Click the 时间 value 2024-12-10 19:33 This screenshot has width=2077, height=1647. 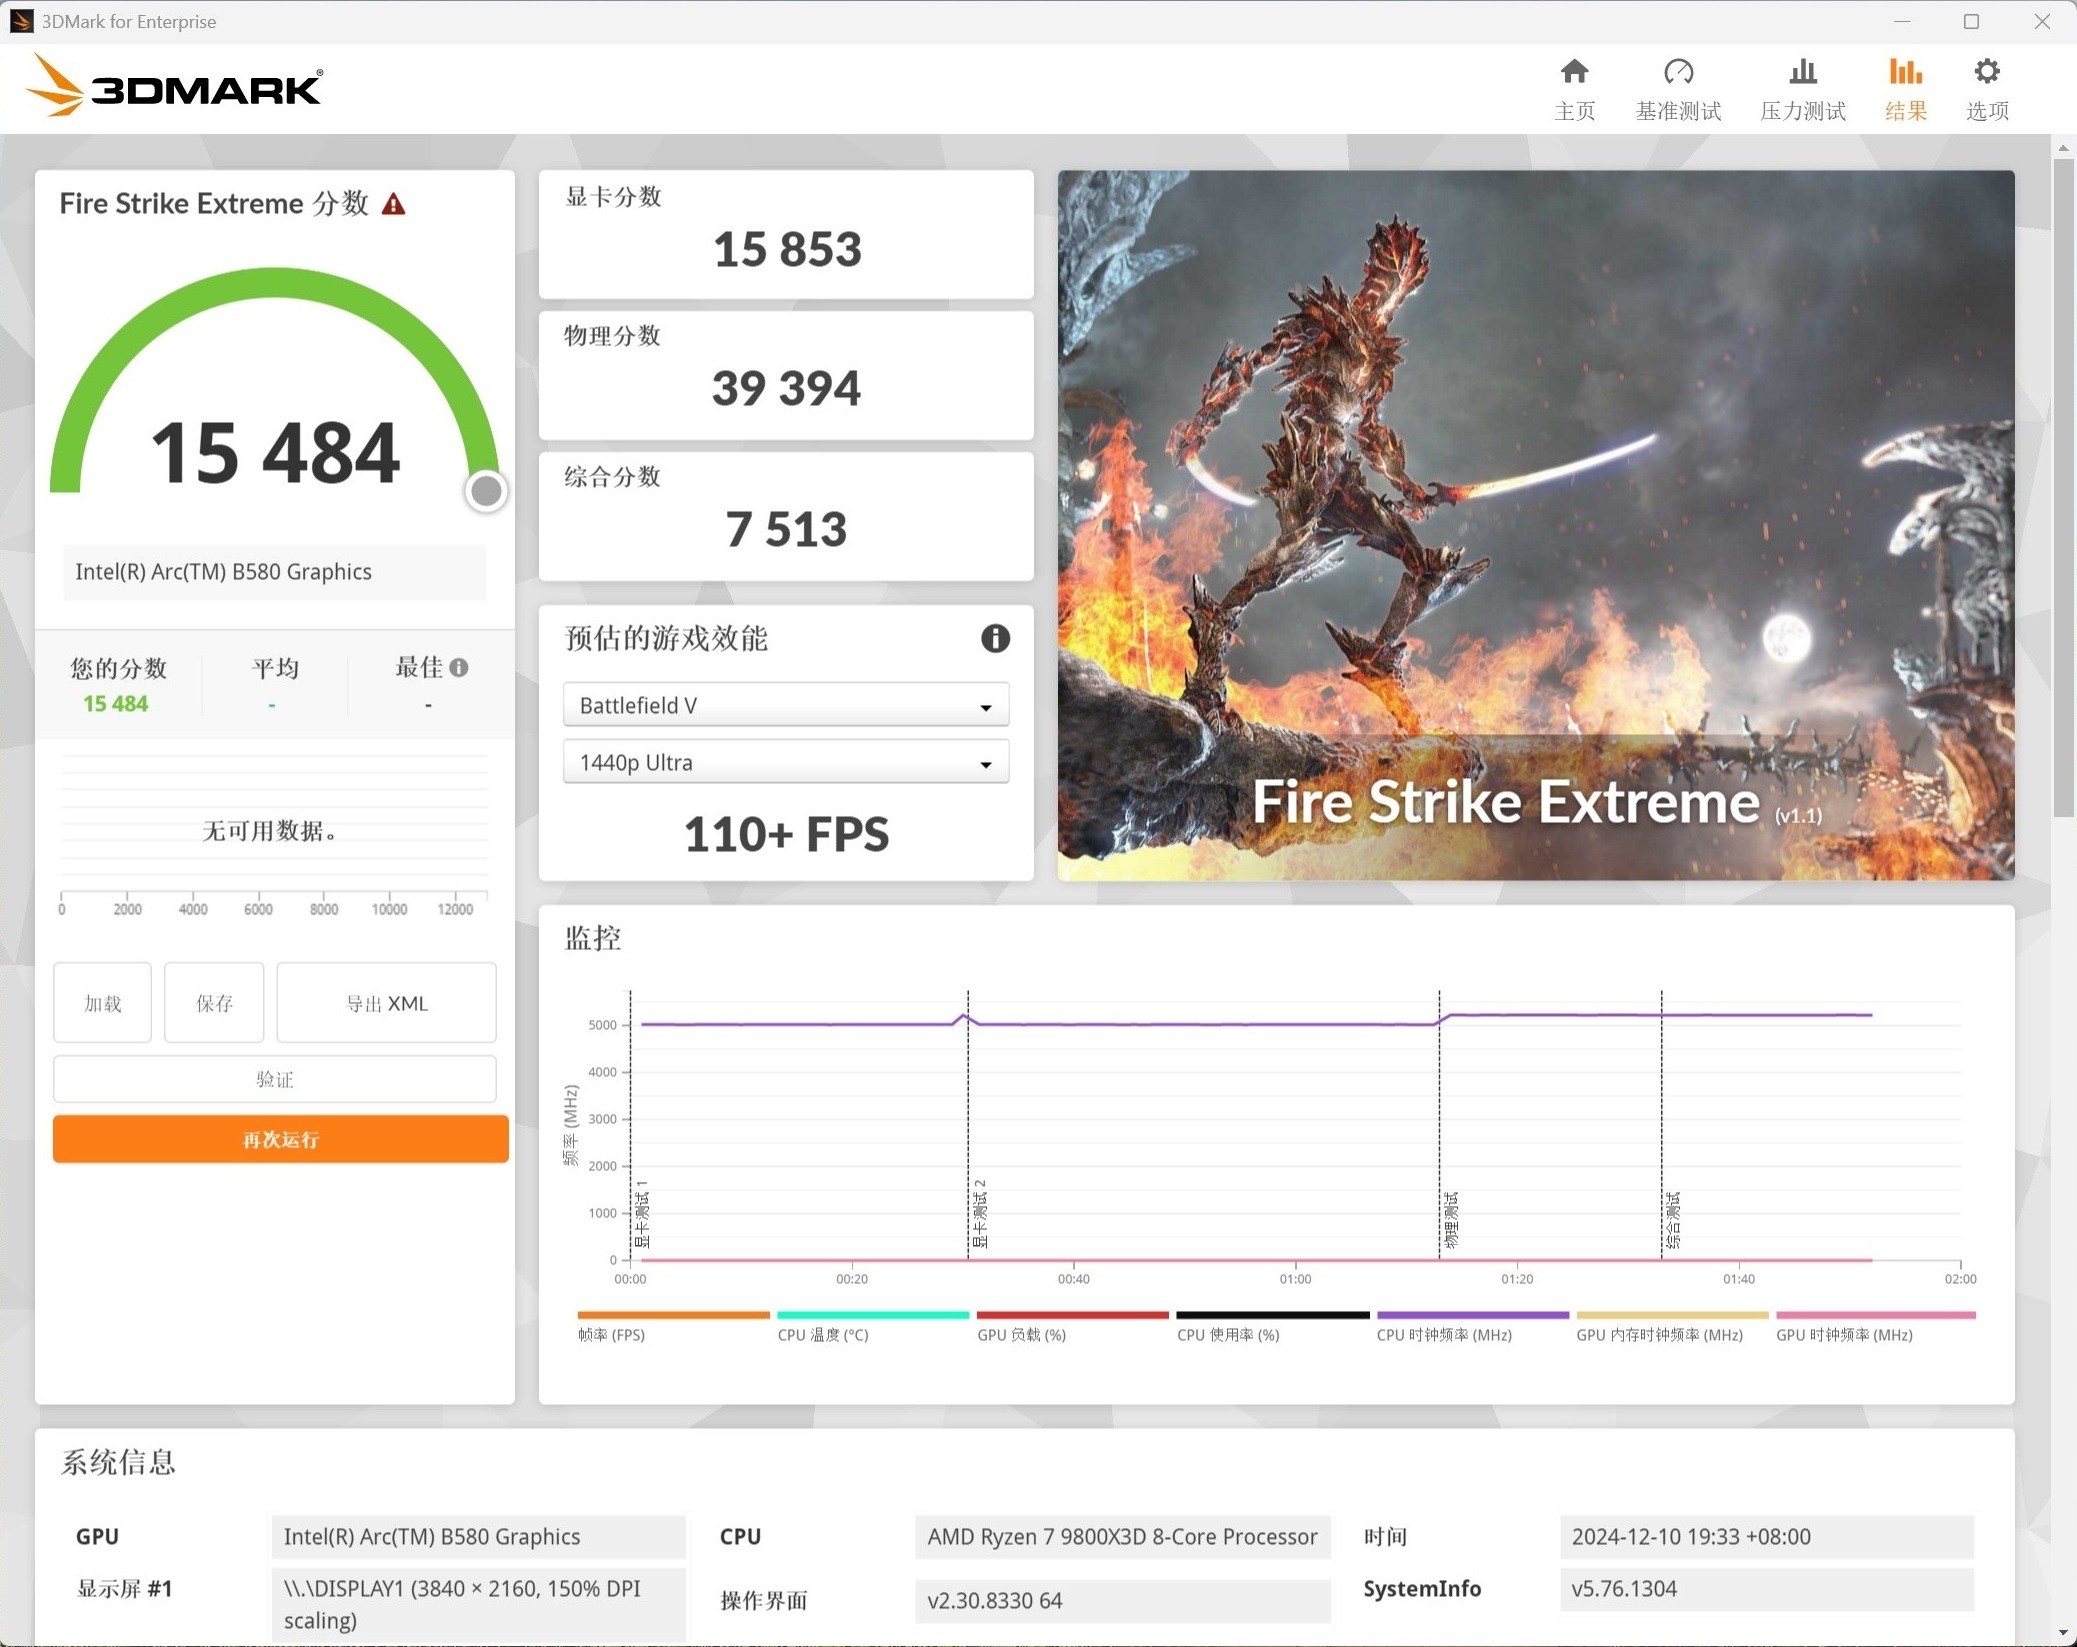tap(1766, 1536)
